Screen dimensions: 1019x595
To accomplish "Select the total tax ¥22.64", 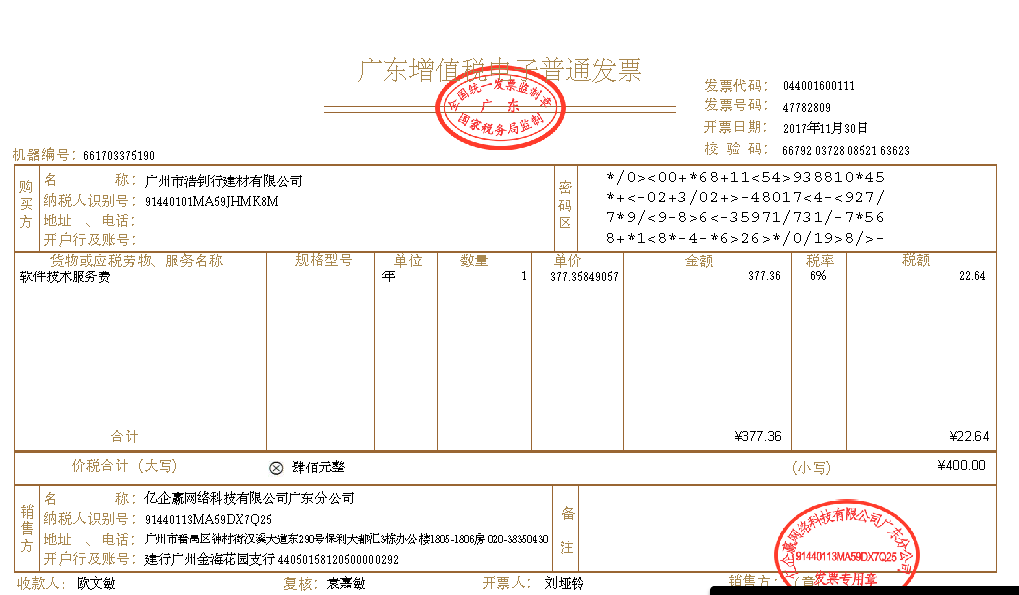I will coord(970,437).
